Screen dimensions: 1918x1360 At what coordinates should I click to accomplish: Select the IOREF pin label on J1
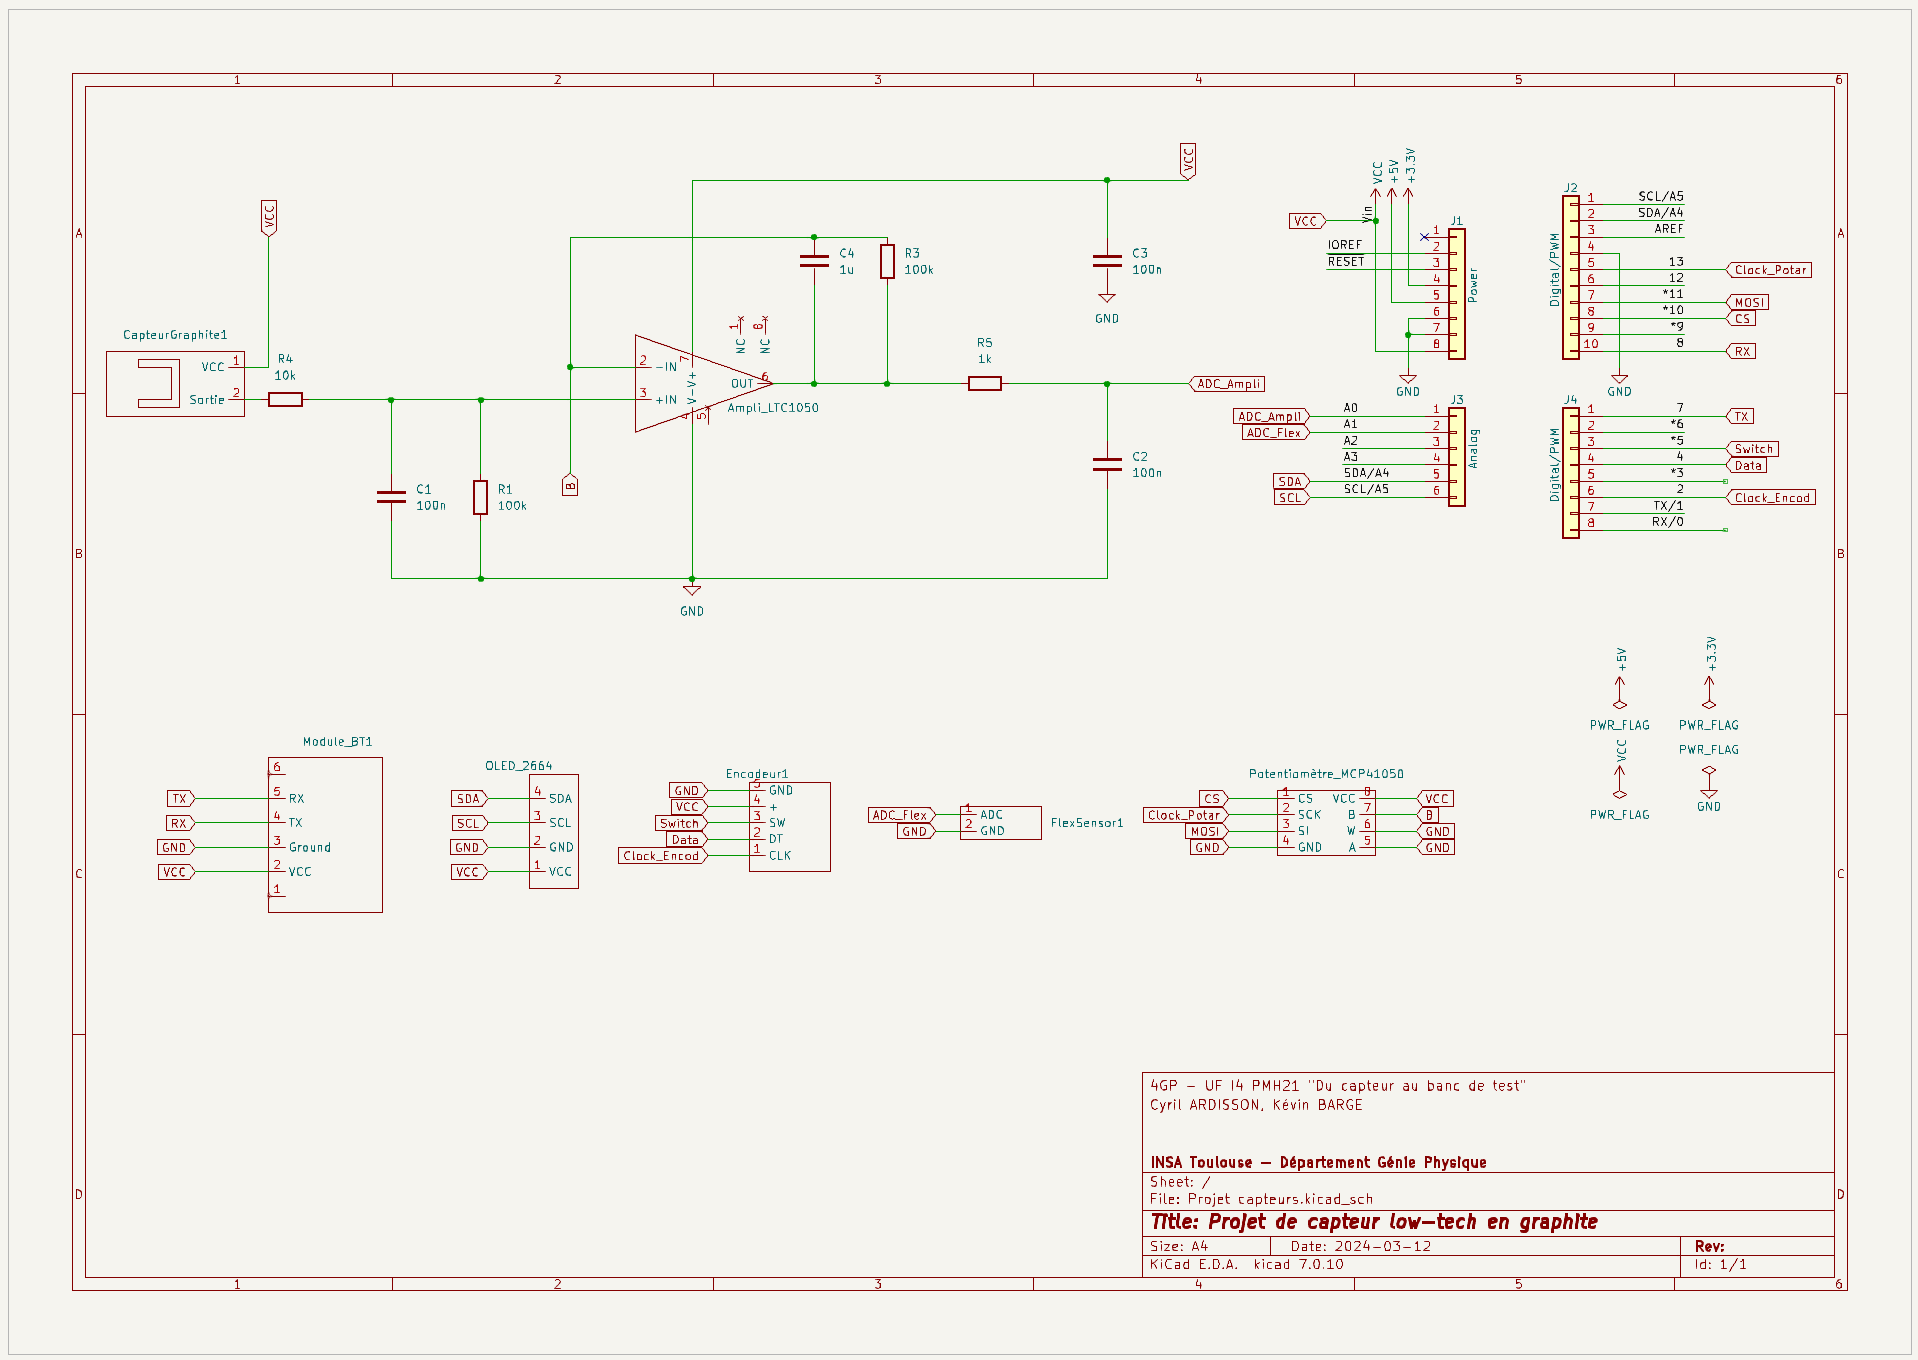coord(1344,245)
